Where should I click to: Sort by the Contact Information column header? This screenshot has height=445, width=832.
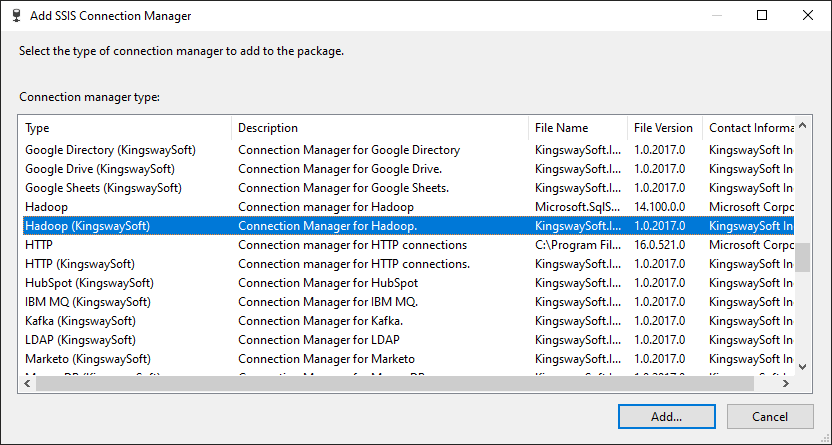click(748, 128)
